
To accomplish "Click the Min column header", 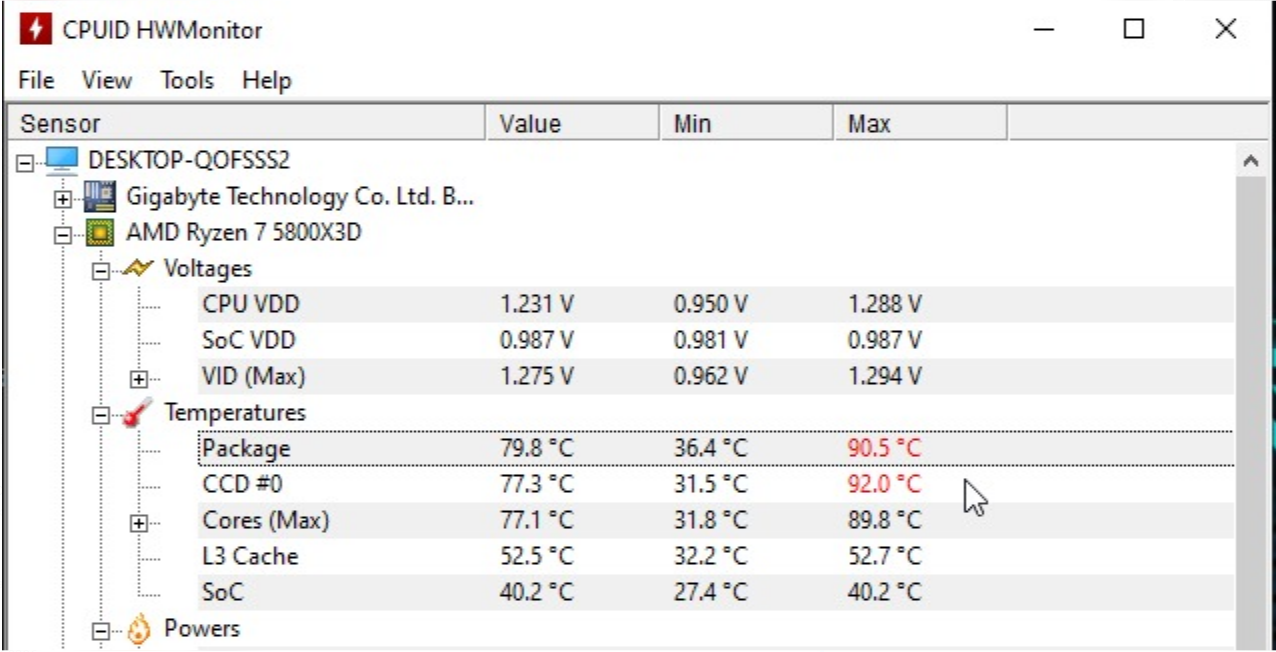I will click(x=747, y=124).
